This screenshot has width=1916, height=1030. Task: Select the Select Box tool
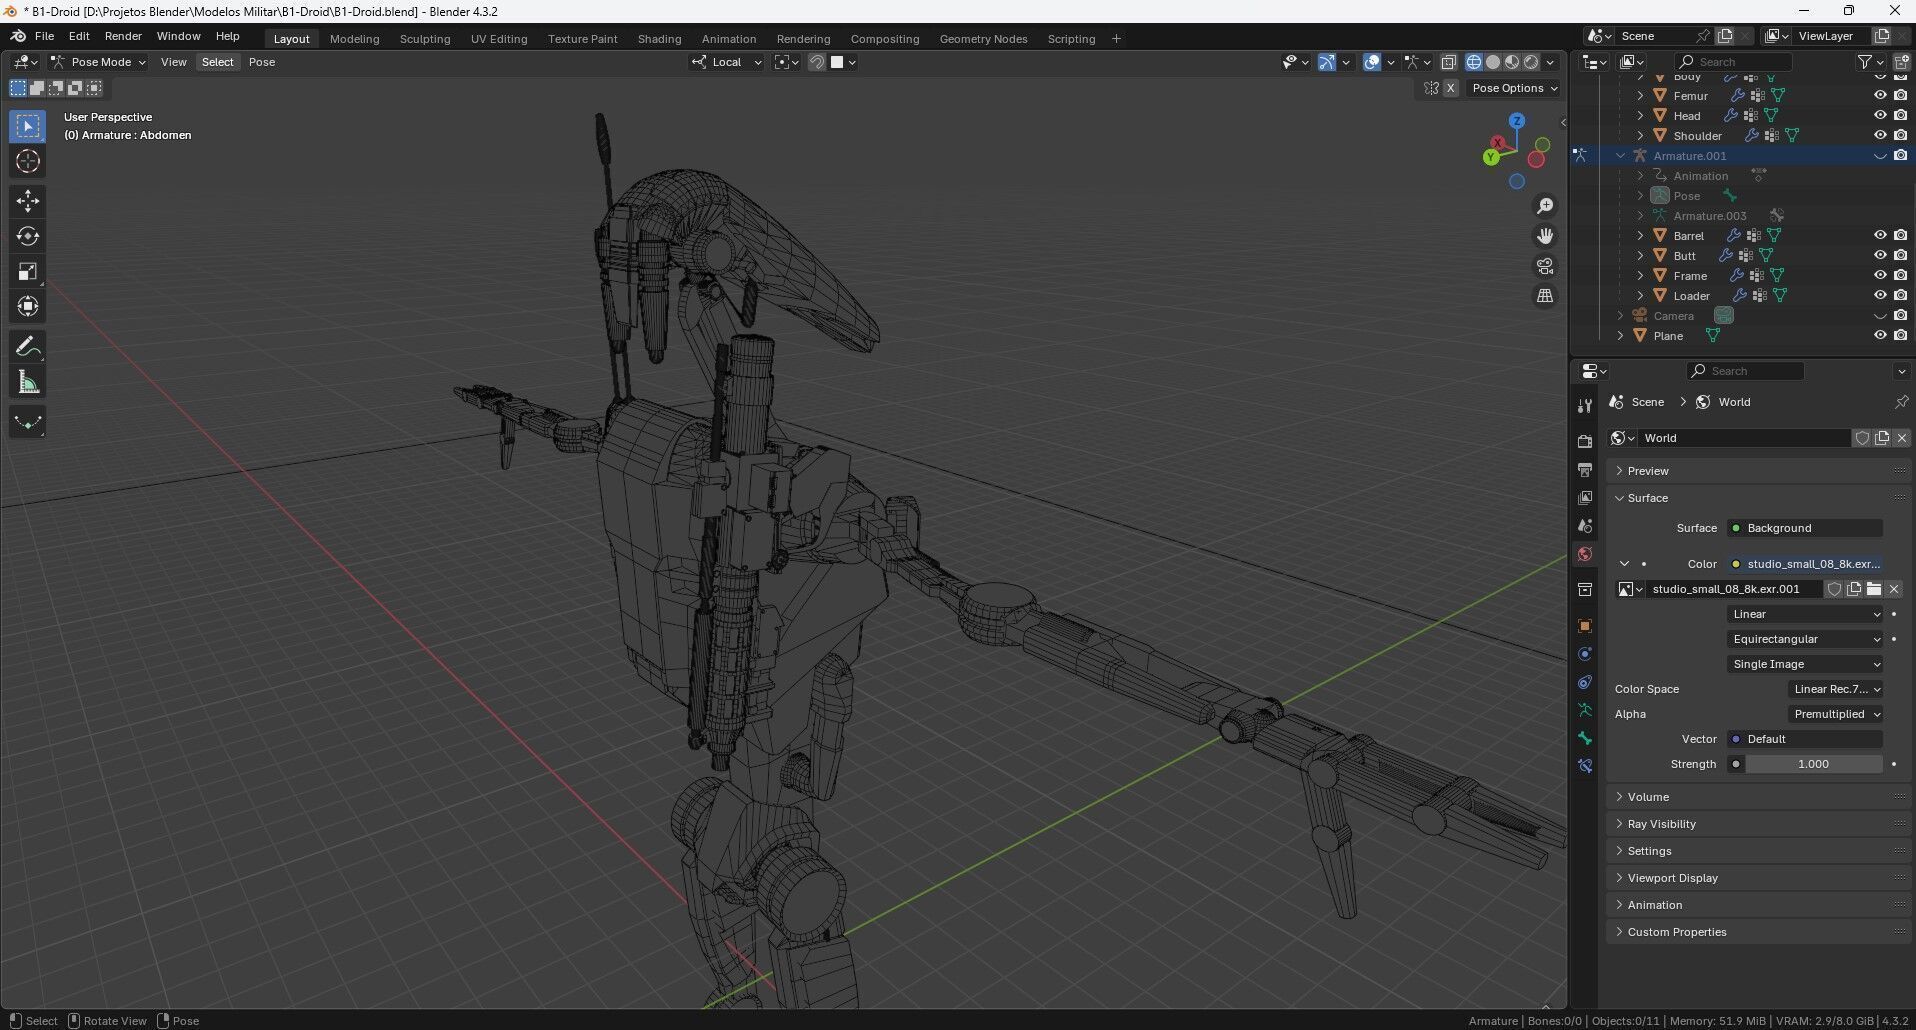(27, 126)
